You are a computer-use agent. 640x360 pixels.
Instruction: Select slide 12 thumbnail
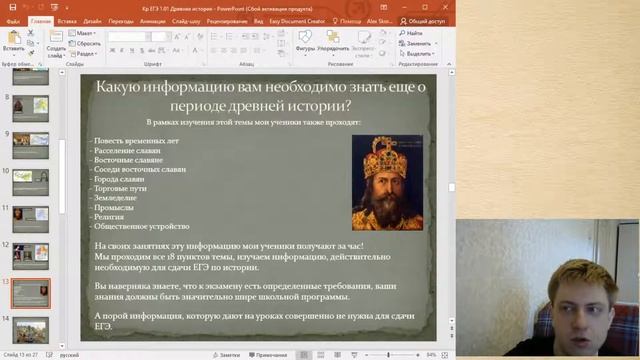point(31,256)
